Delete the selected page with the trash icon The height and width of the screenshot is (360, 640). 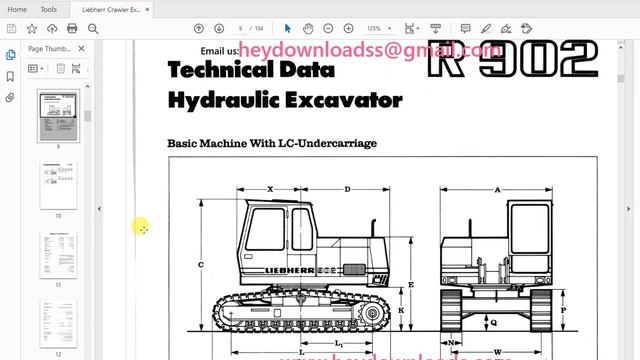click(60, 69)
